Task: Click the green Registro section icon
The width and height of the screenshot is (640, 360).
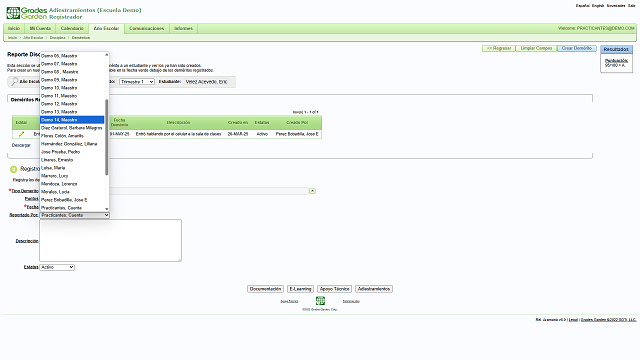Action: tap(13, 169)
